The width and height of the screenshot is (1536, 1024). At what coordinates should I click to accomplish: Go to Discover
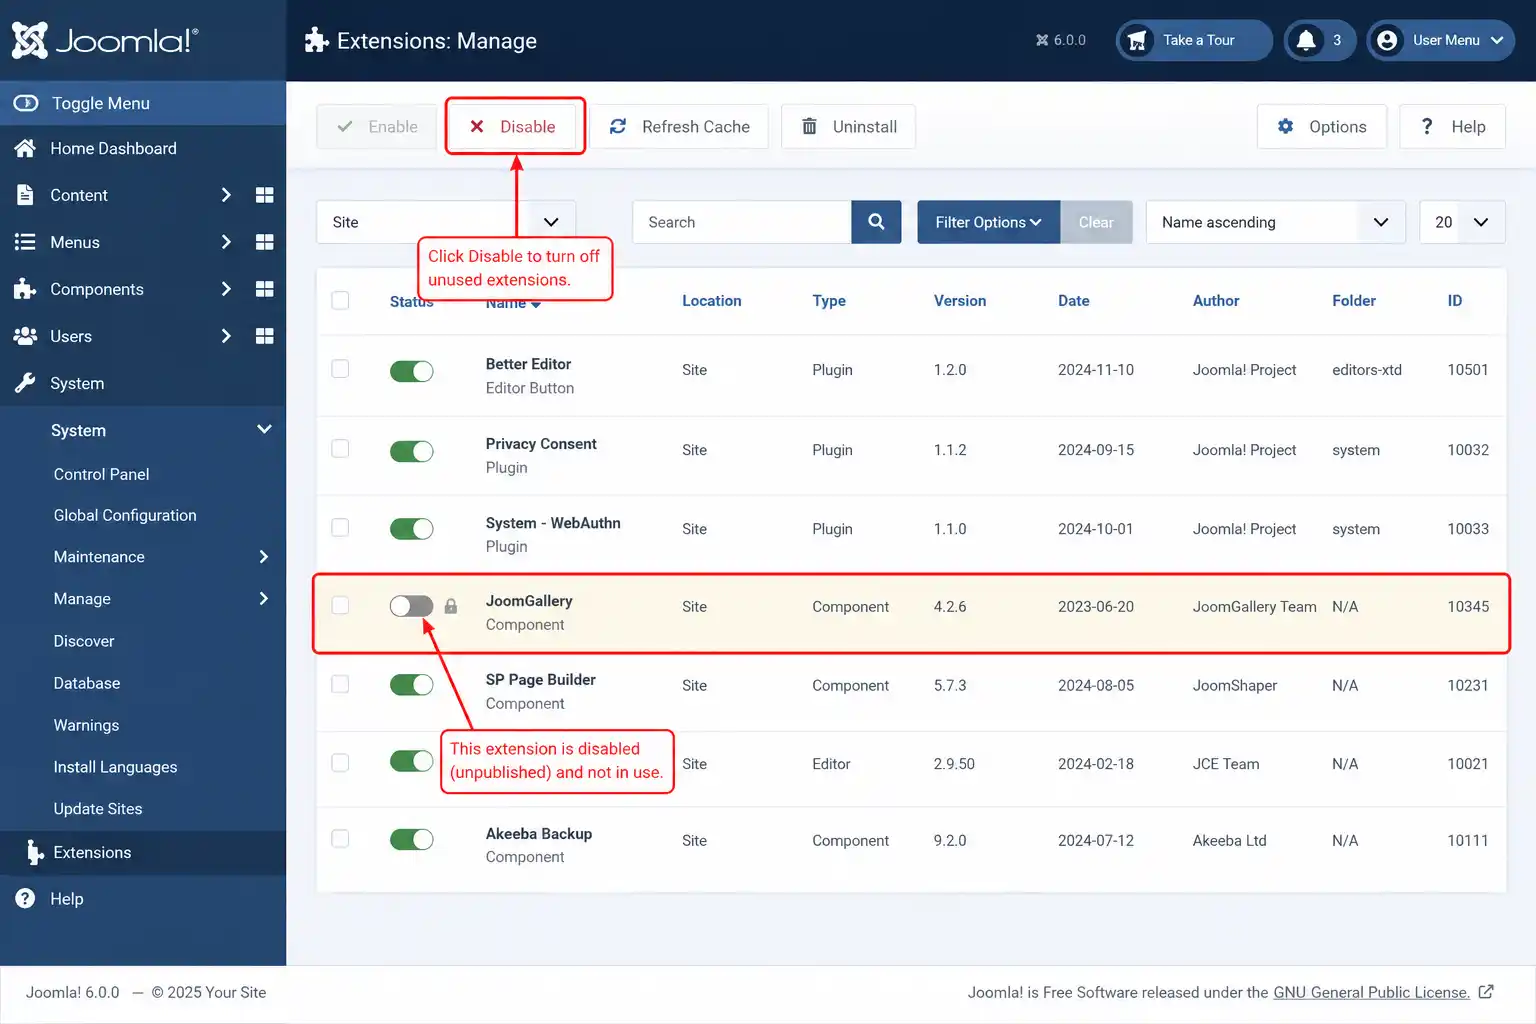[84, 641]
